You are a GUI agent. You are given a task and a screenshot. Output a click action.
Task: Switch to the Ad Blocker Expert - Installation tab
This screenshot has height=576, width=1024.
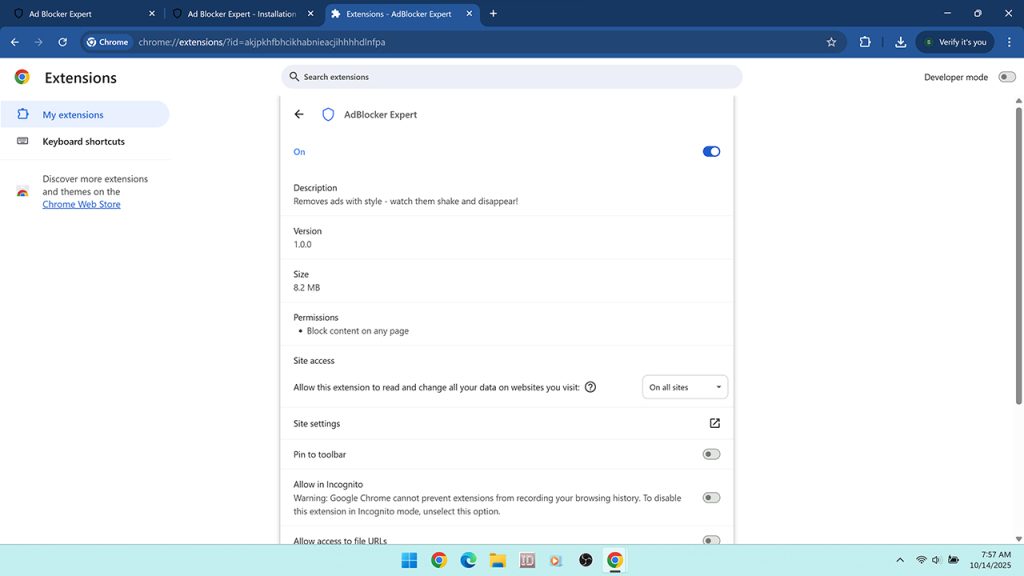(x=240, y=14)
